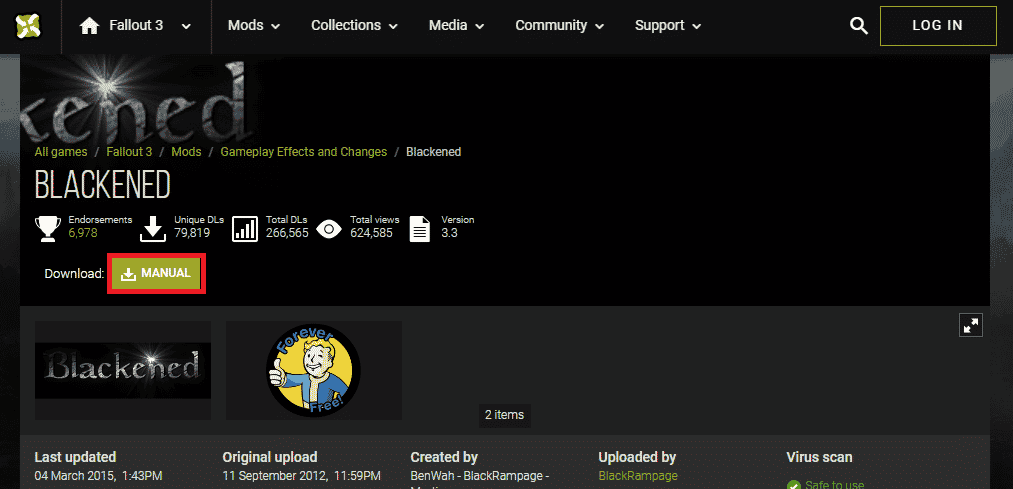Click the 2 items gallery counter

(505, 415)
